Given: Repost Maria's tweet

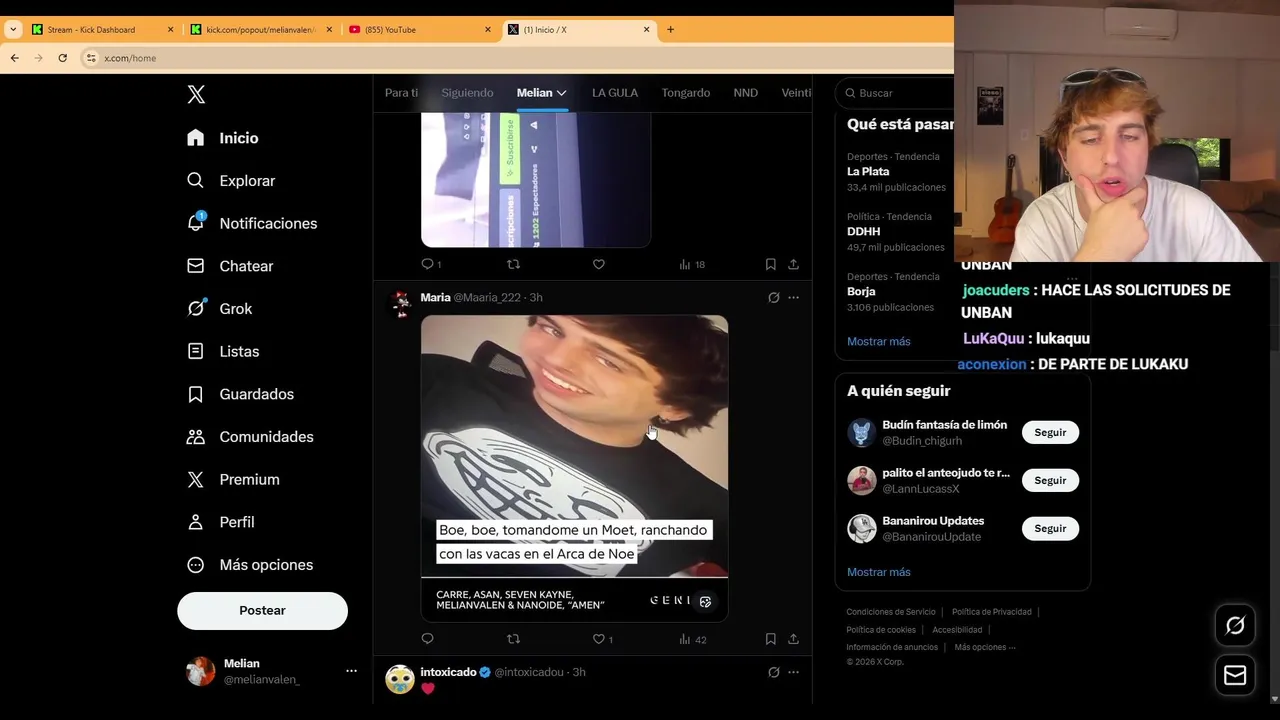Looking at the screenshot, I should point(513,639).
